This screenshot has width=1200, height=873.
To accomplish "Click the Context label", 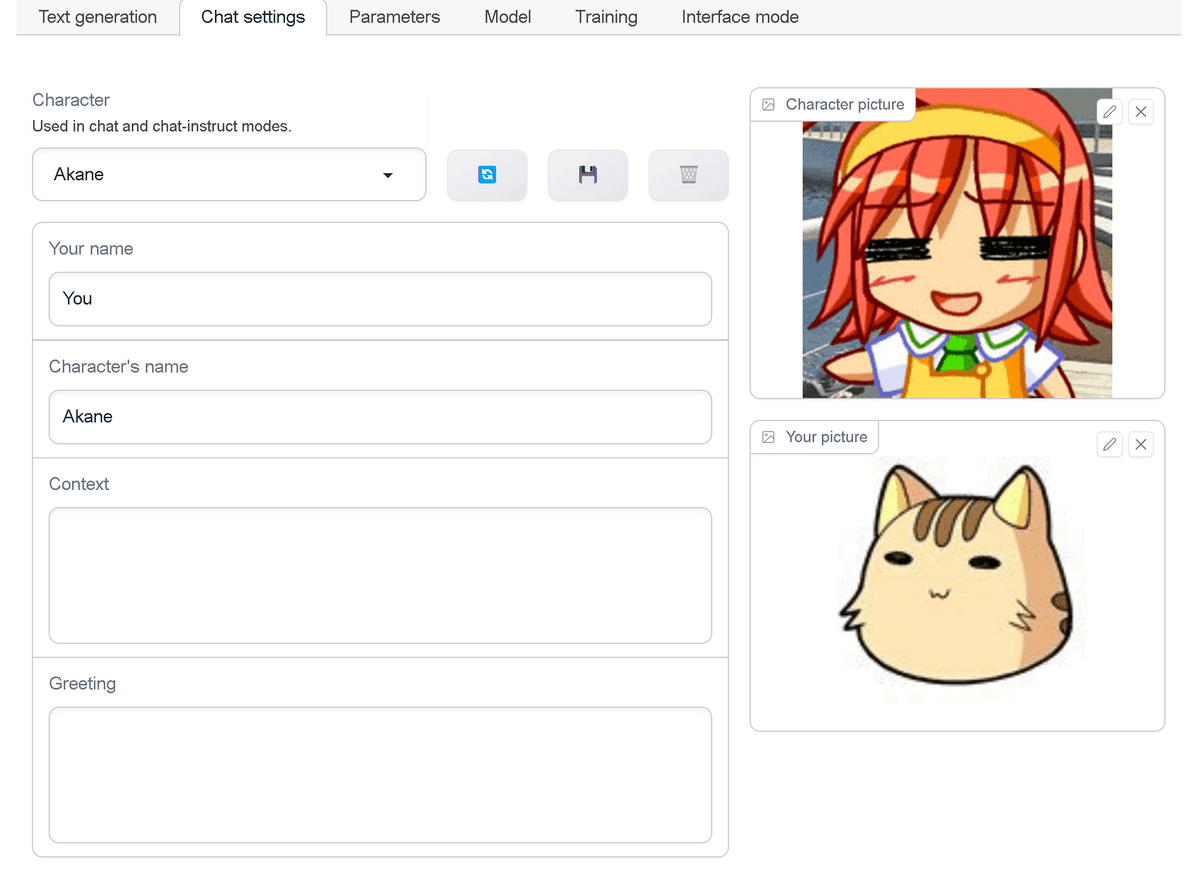I will pos(79,484).
